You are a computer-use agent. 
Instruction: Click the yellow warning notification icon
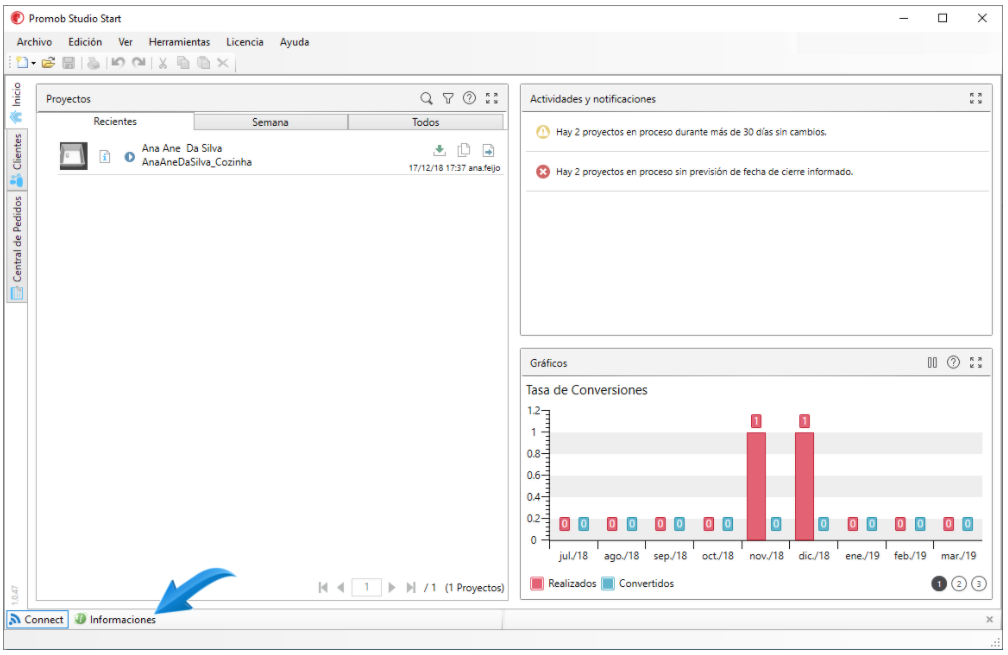coord(543,132)
